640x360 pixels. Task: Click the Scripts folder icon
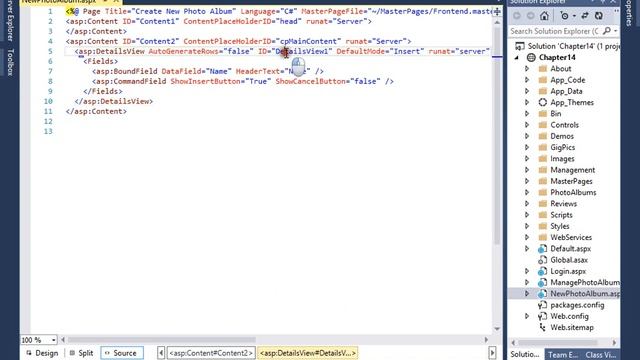(x=542, y=215)
